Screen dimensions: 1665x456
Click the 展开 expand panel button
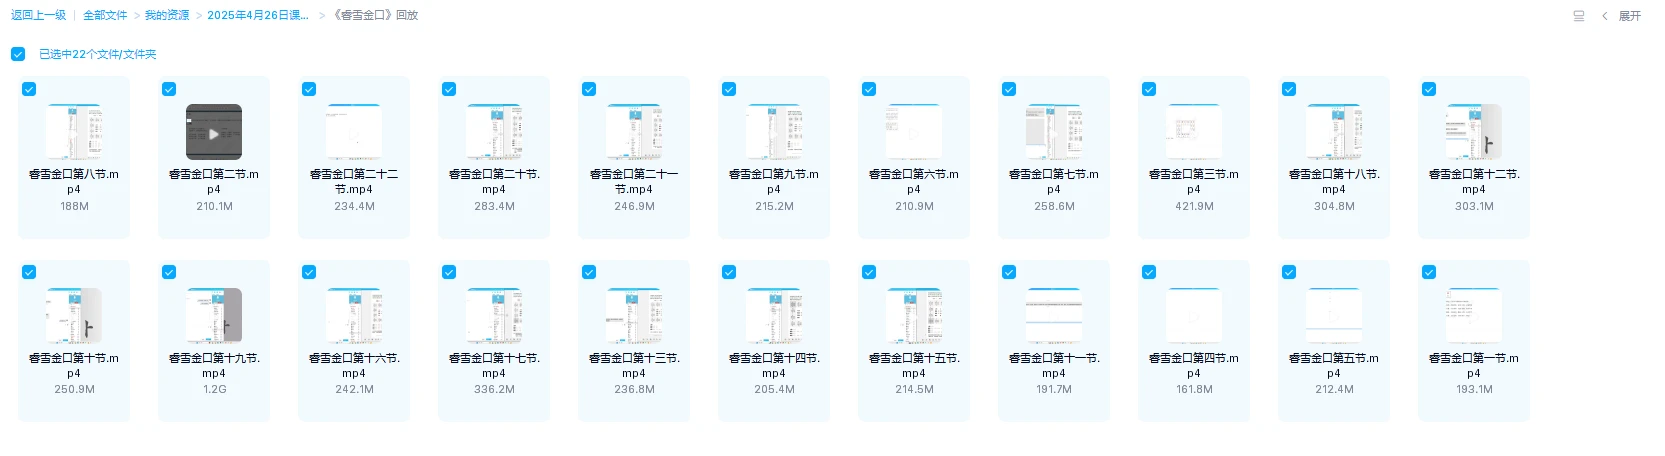tap(1630, 16)
